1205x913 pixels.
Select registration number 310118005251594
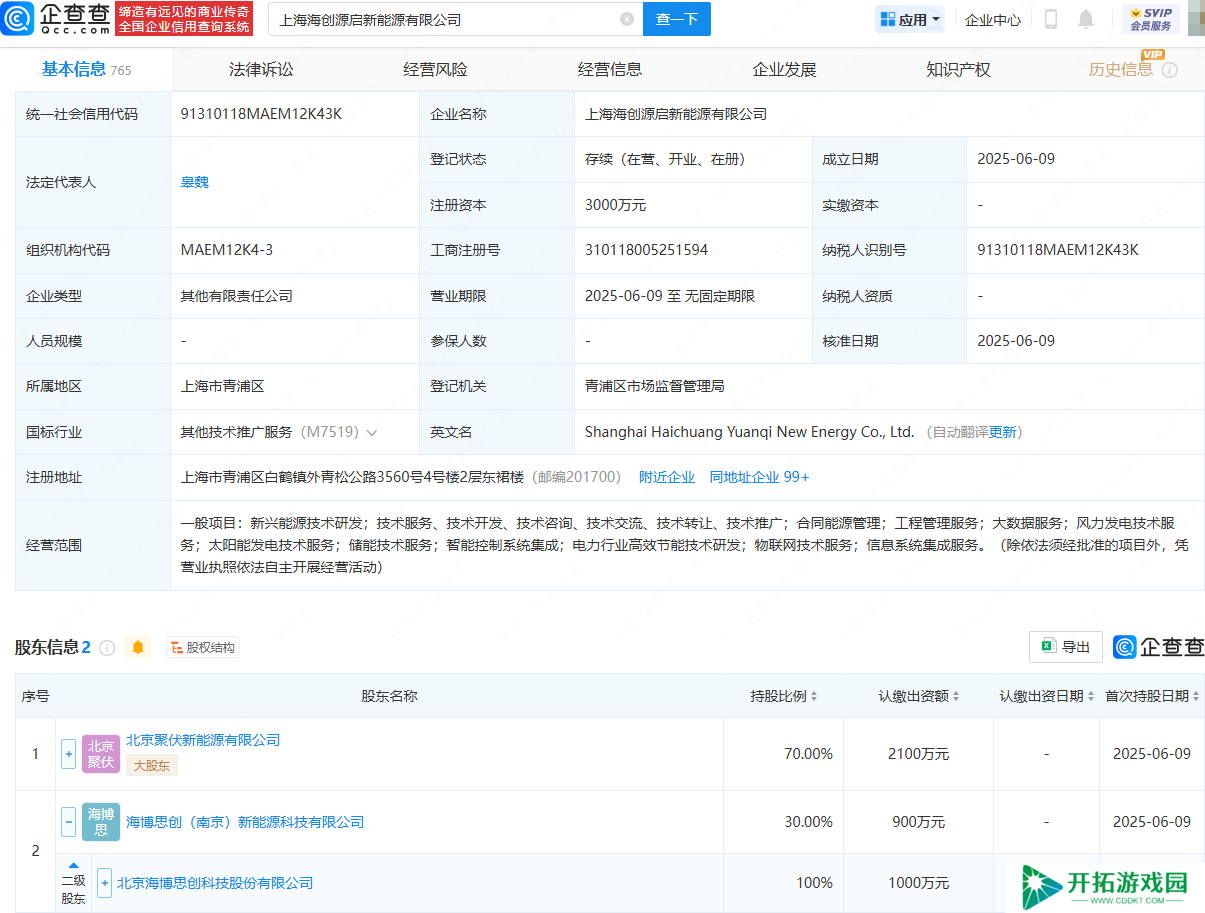pyautogui.click(x=646, y=250)
